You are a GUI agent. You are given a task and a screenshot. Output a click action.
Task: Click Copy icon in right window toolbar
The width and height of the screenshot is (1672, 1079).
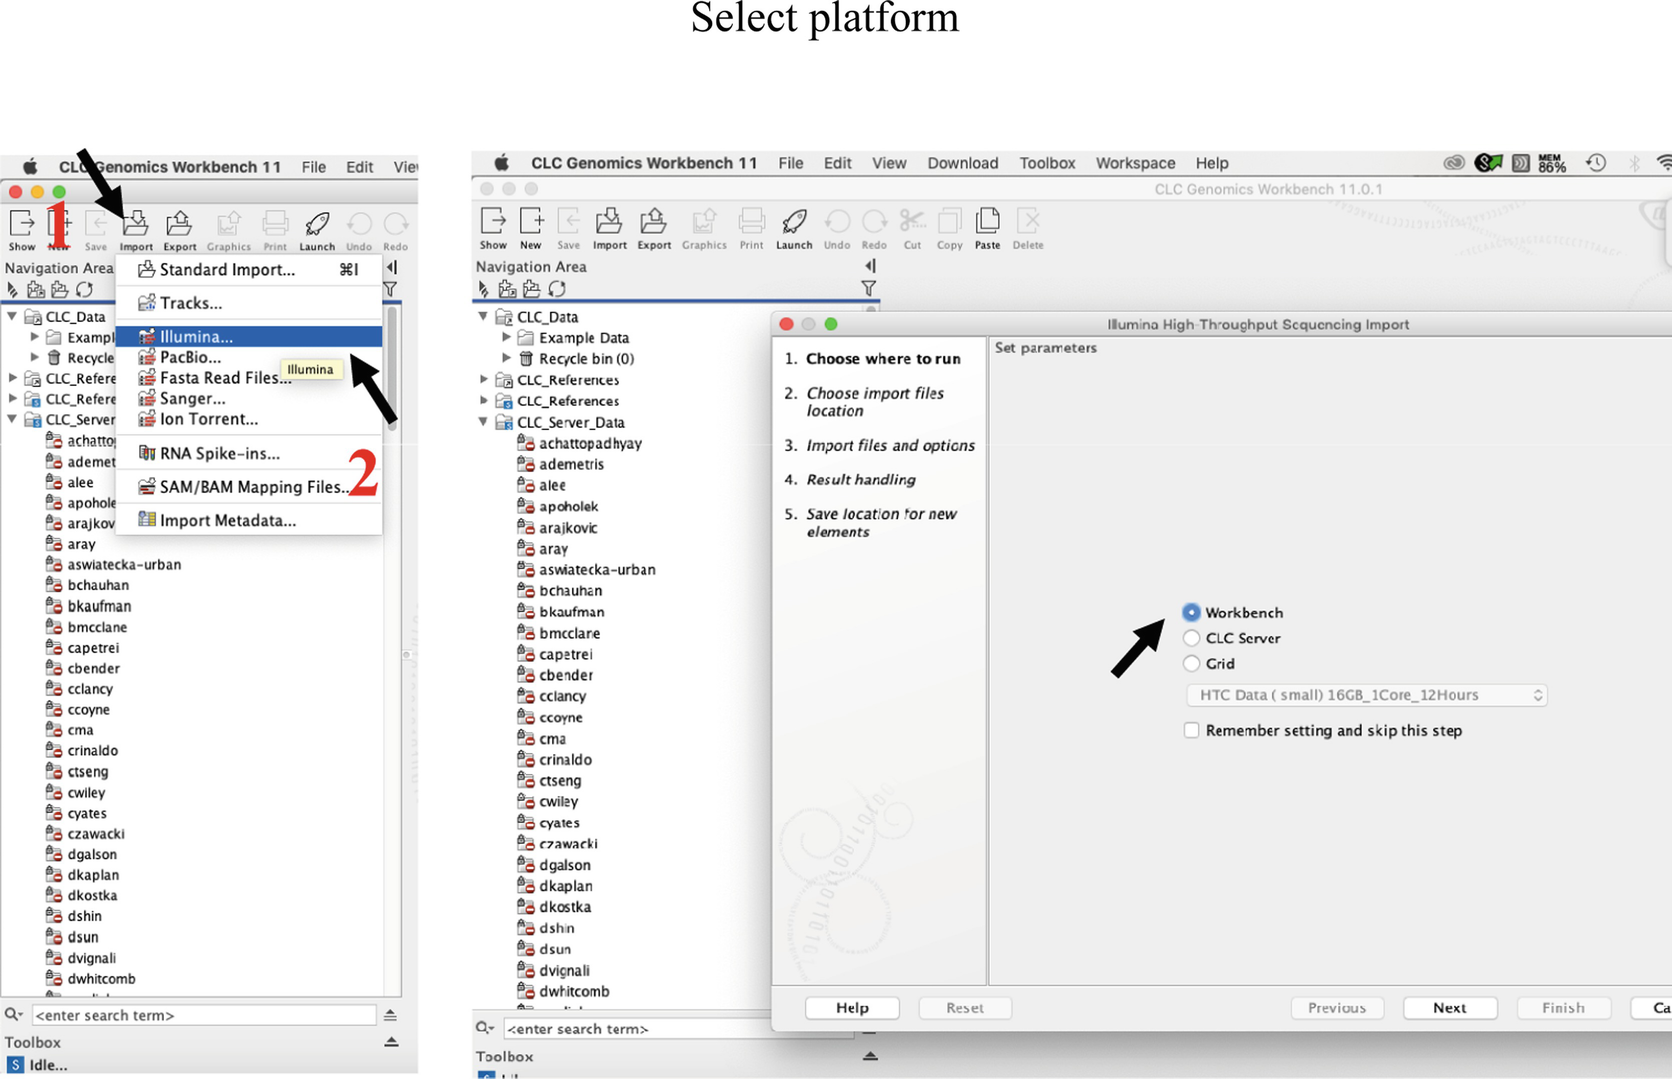coord(950,221)
